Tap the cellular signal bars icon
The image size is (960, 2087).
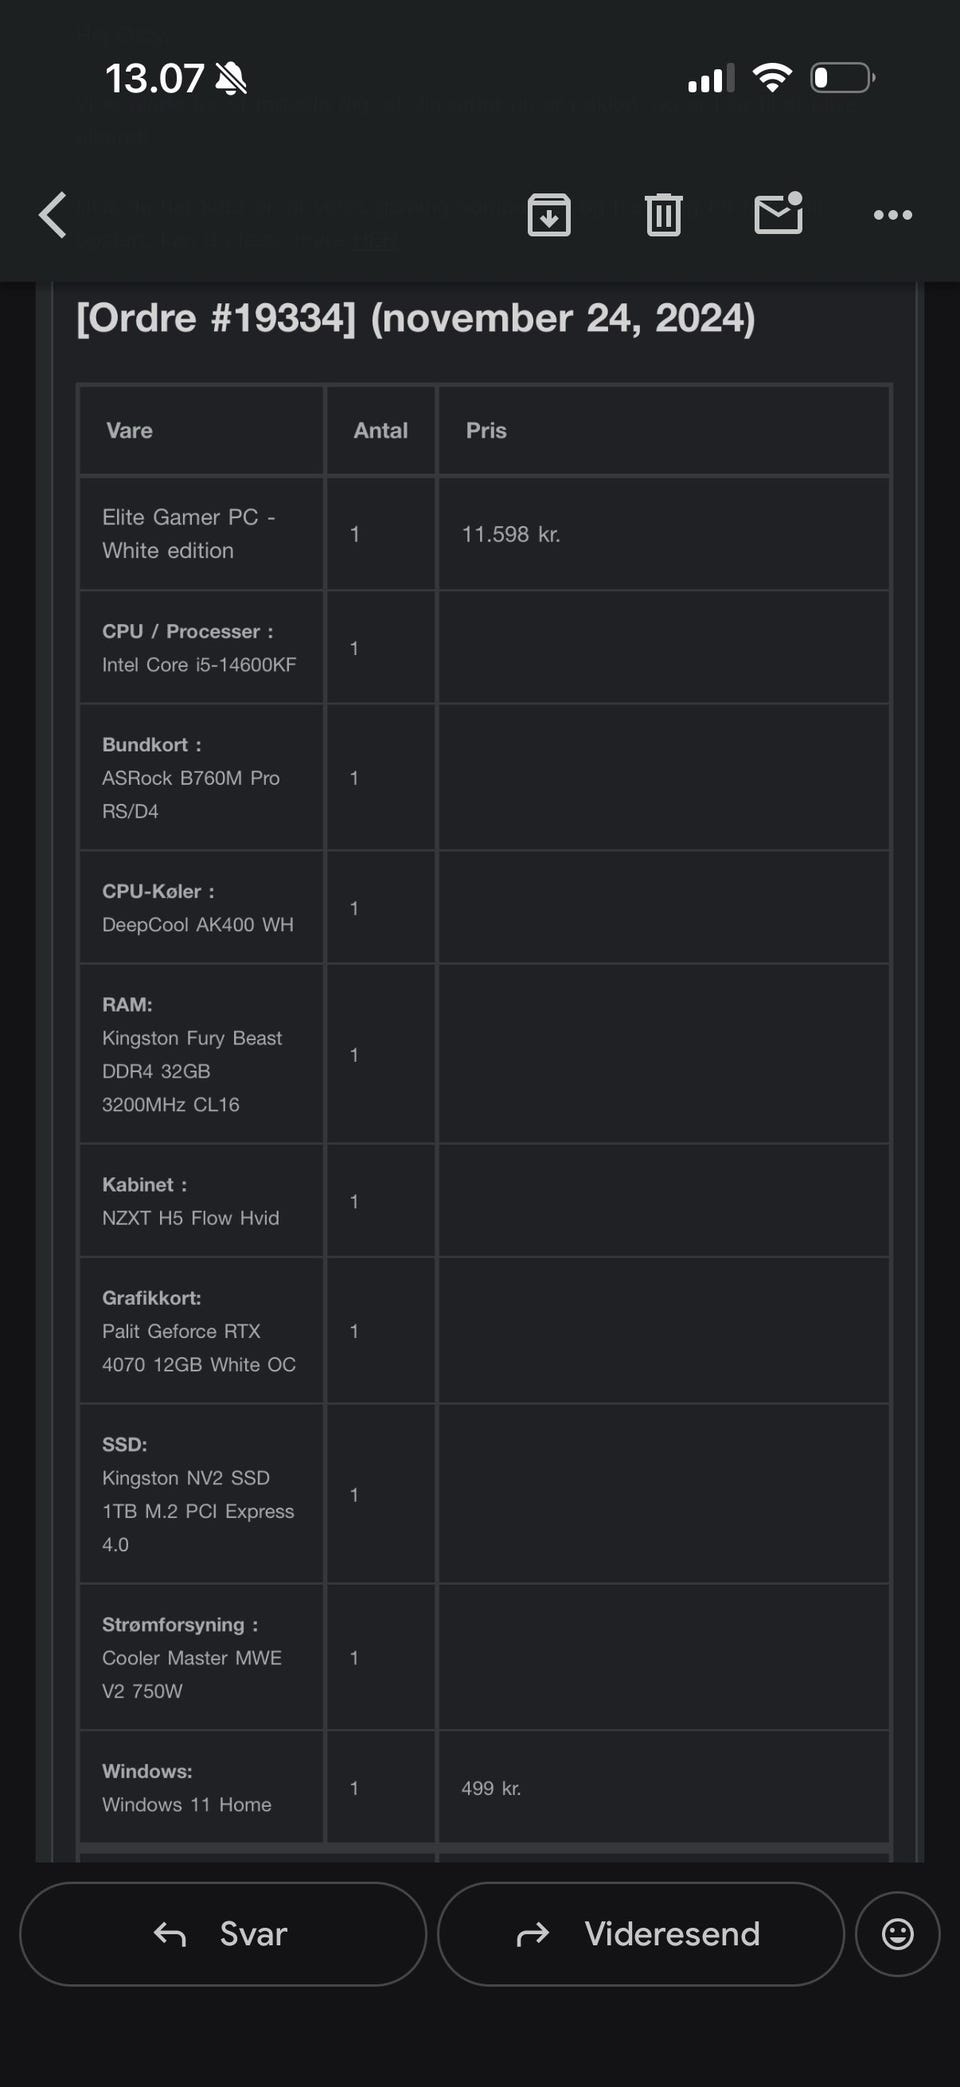tap(711, 78)
